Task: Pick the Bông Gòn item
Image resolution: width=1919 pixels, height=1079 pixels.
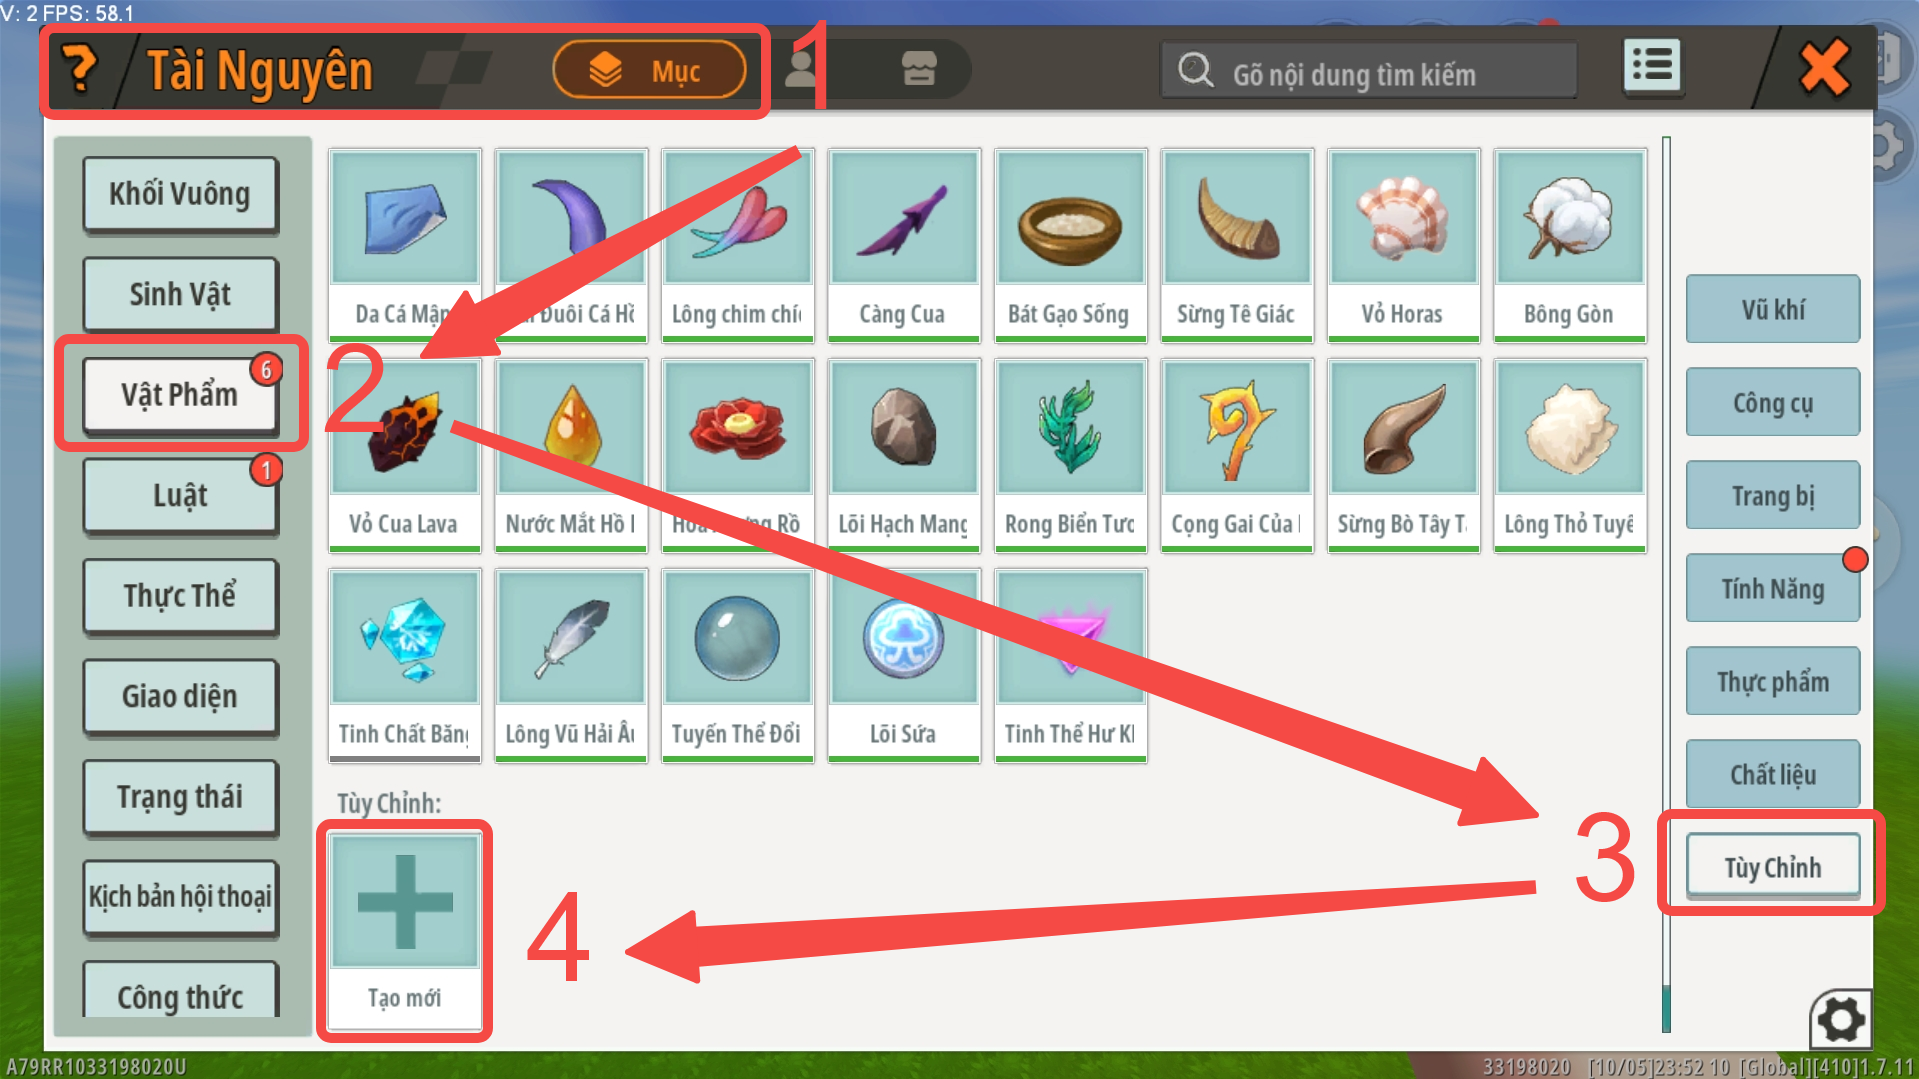Action: pos(1569,245)
